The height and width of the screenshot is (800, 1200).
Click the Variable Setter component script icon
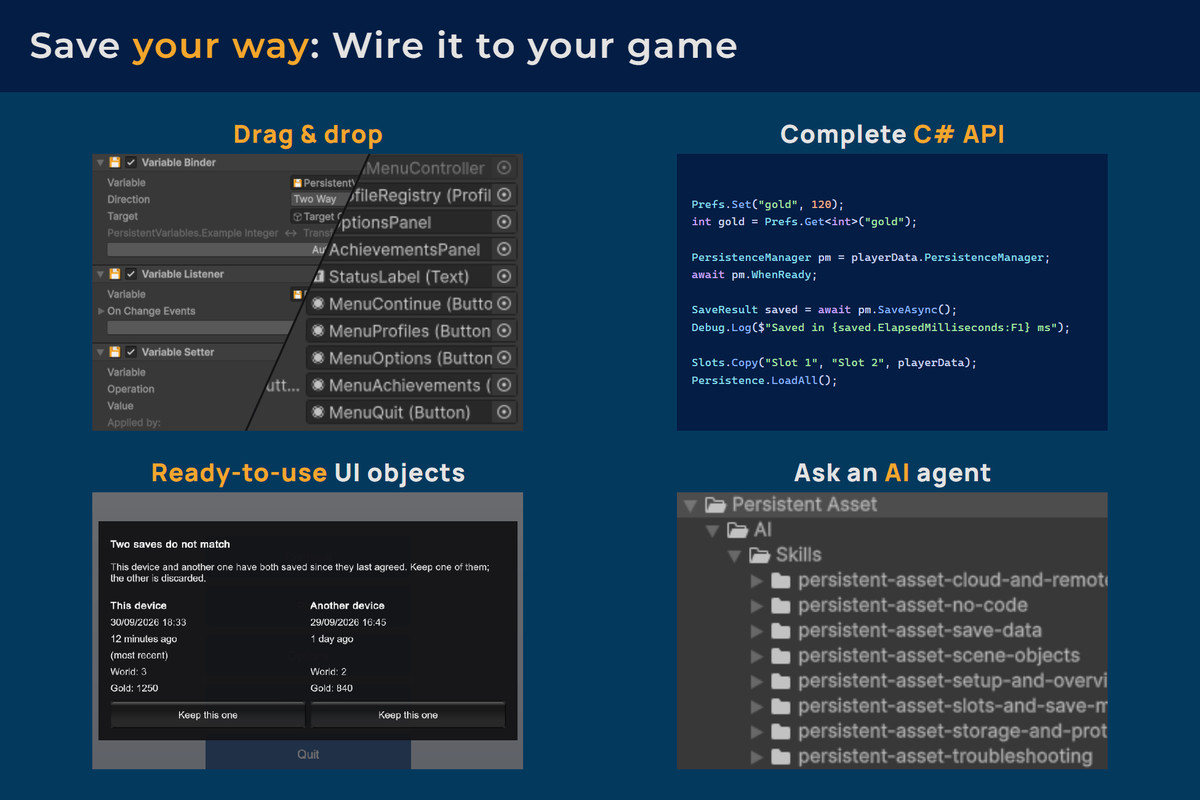115,352
